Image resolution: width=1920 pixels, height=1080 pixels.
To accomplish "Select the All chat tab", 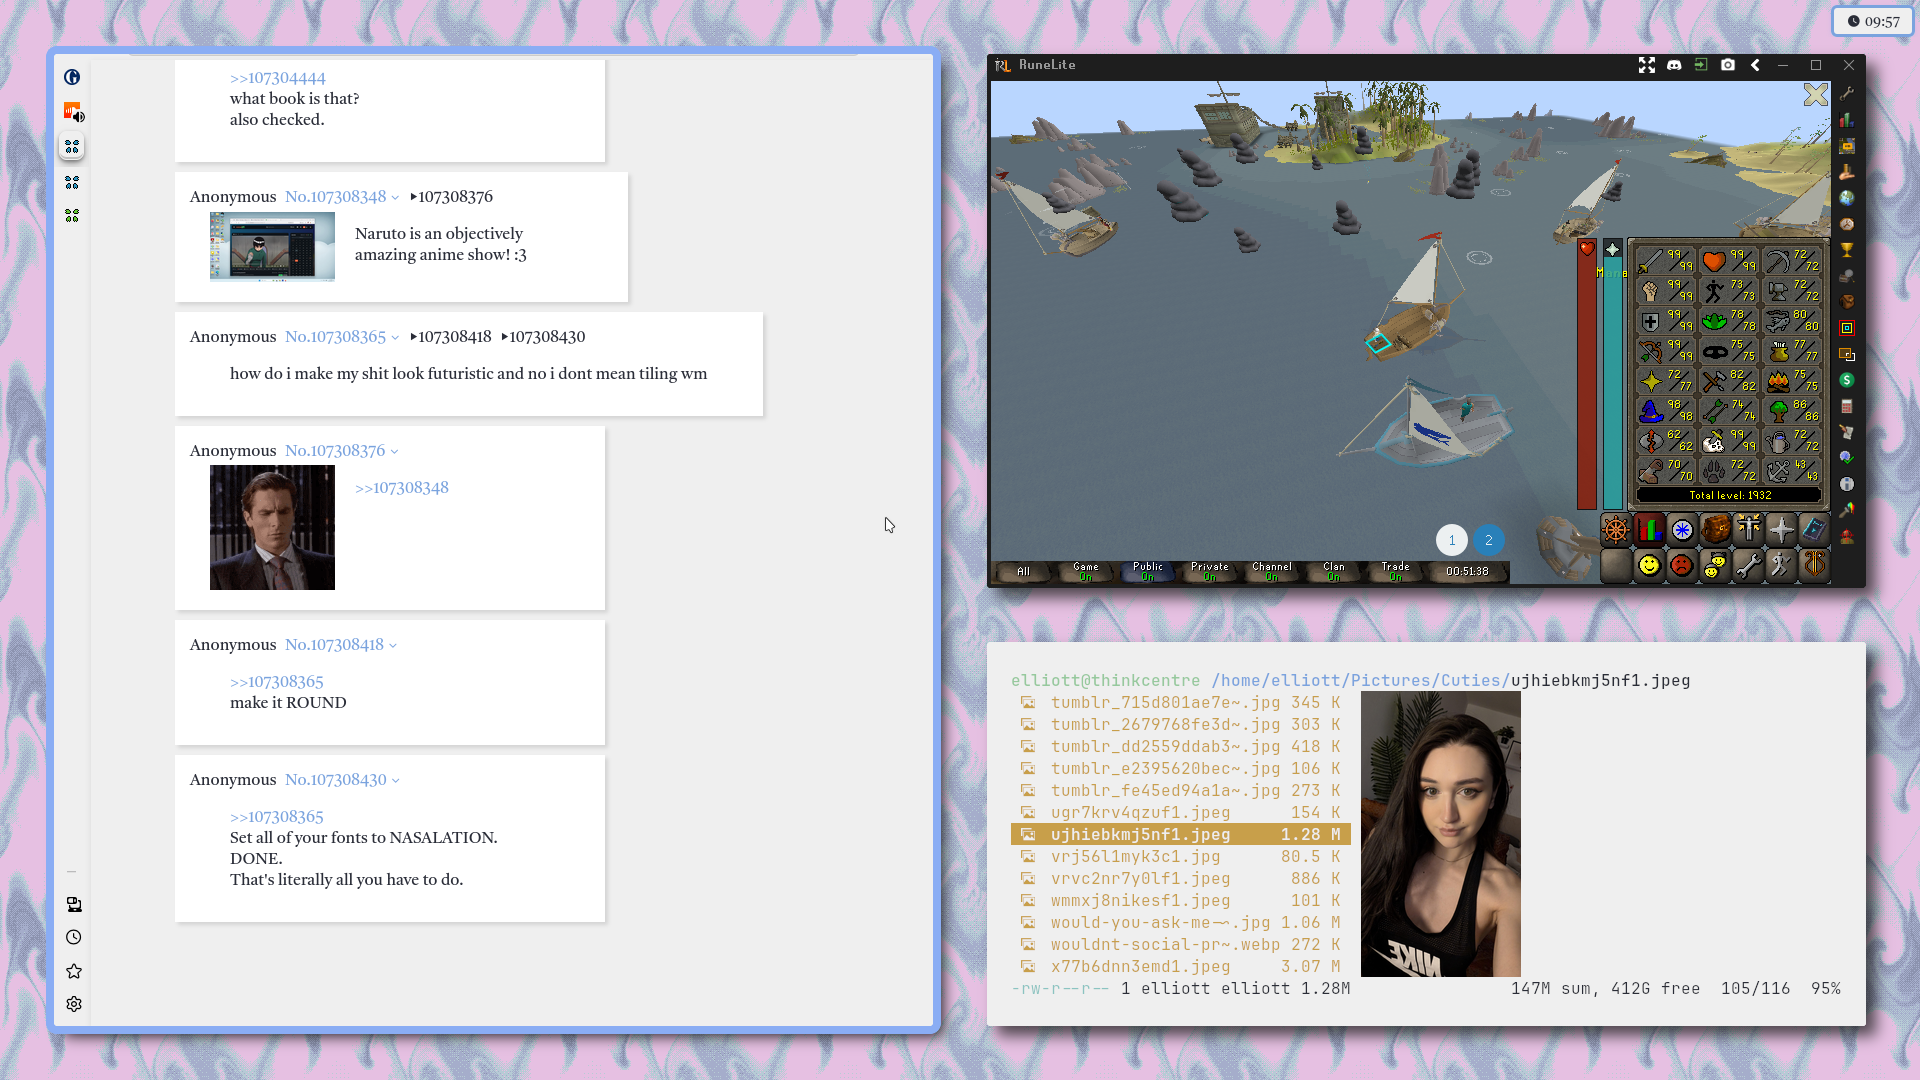I will coord(1023,571).
